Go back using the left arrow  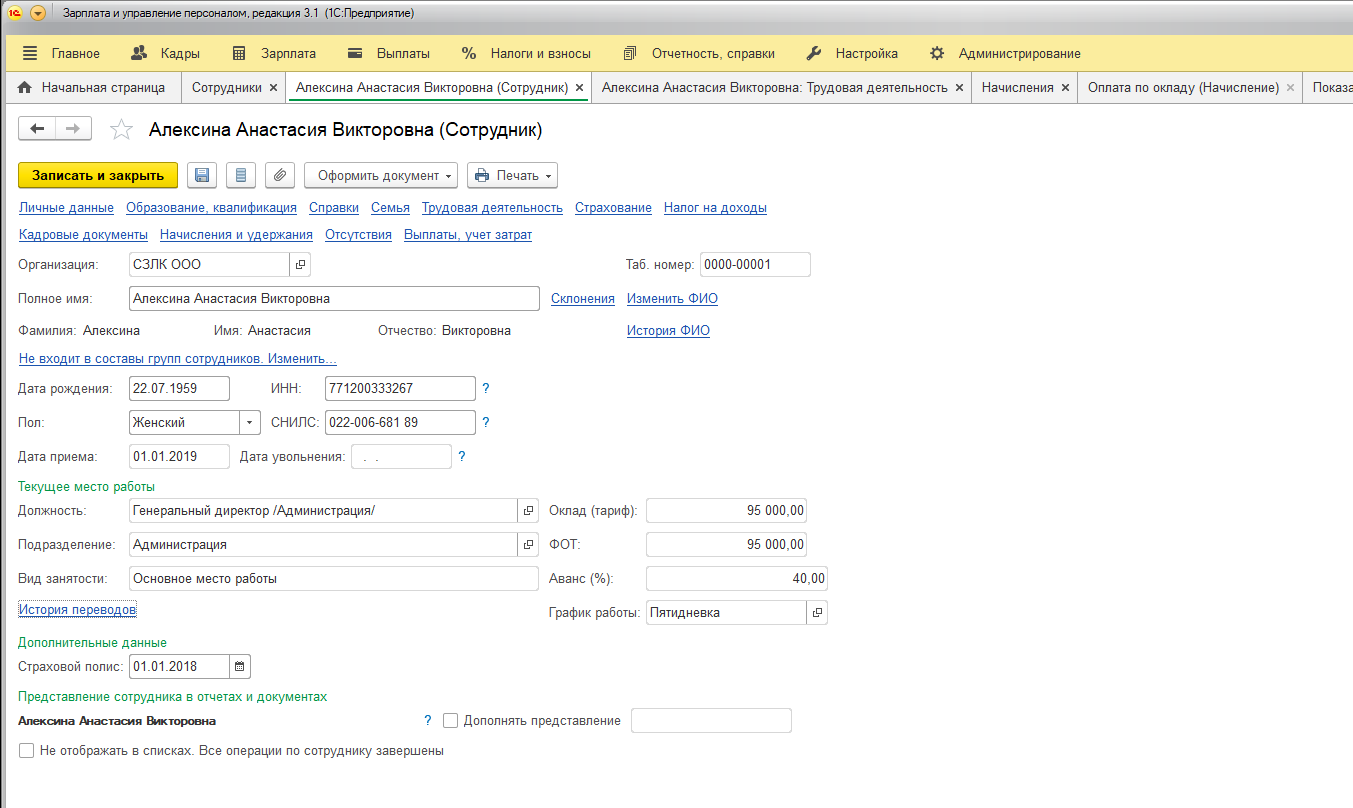(38, 129)
